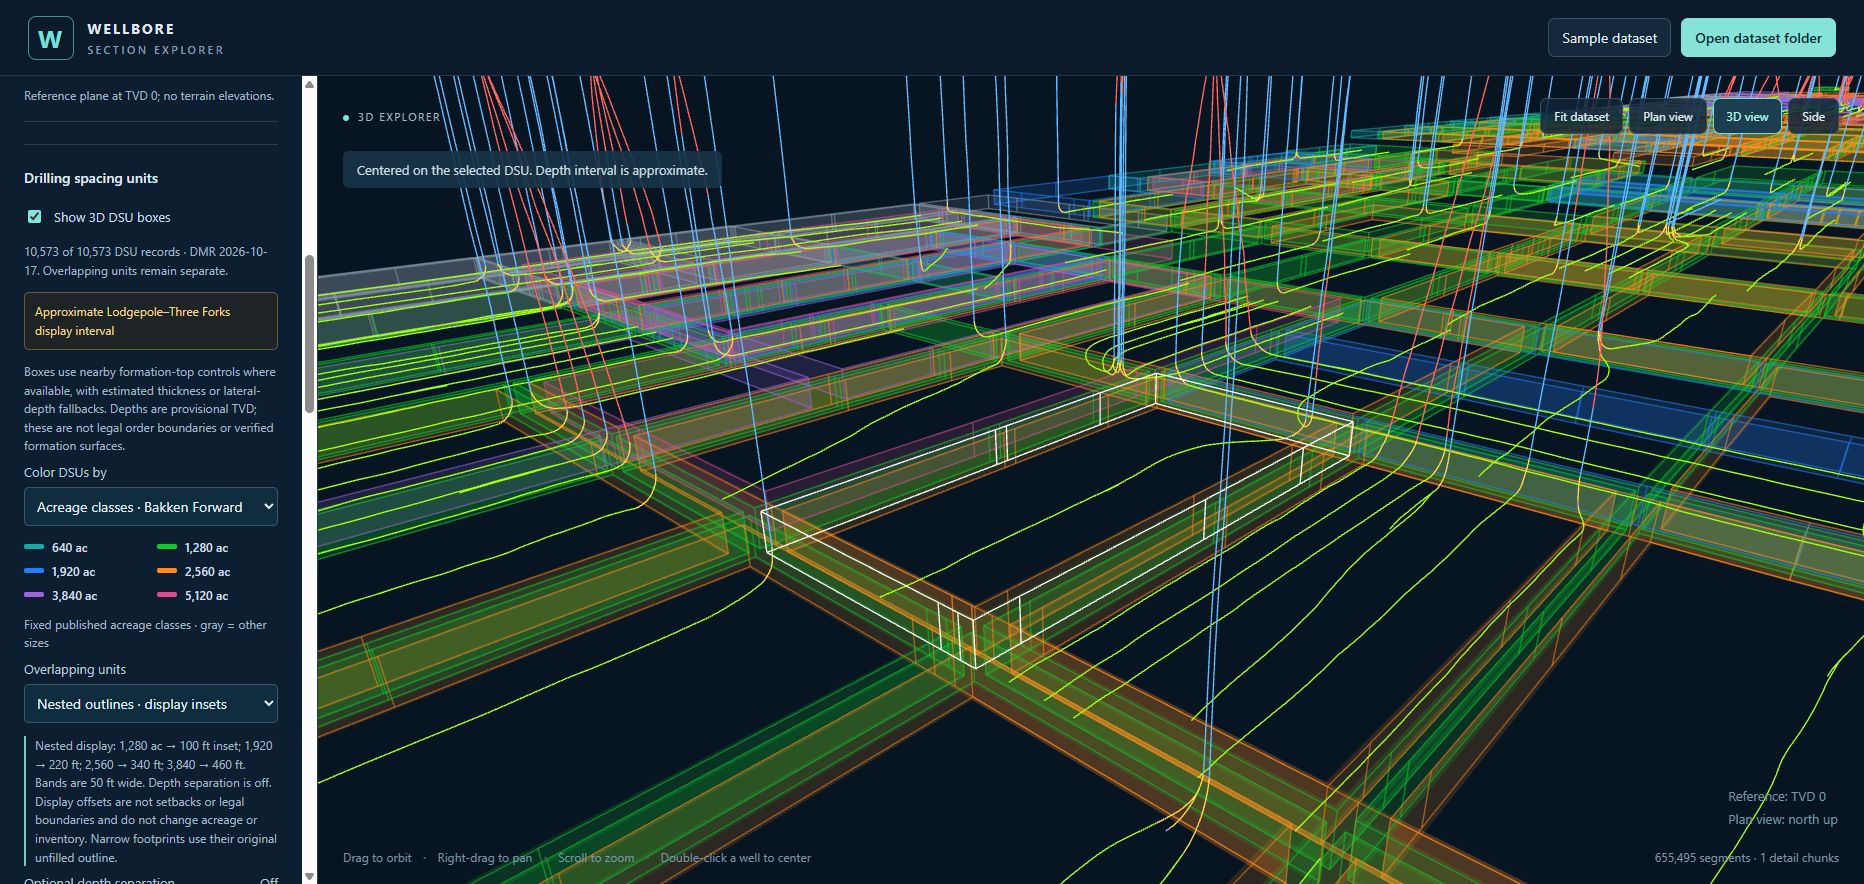
Task: Load the Sample dataset
Action: coord(1609,38)
